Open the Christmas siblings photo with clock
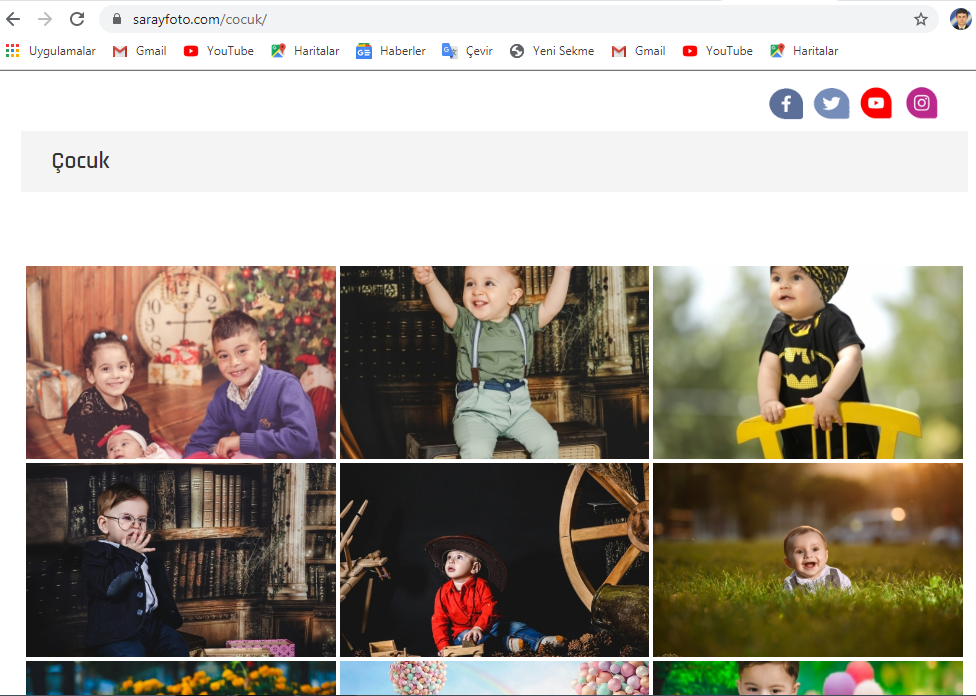This screenshot has height=696, width=976. pyautogui.click(x=181, y=362)
